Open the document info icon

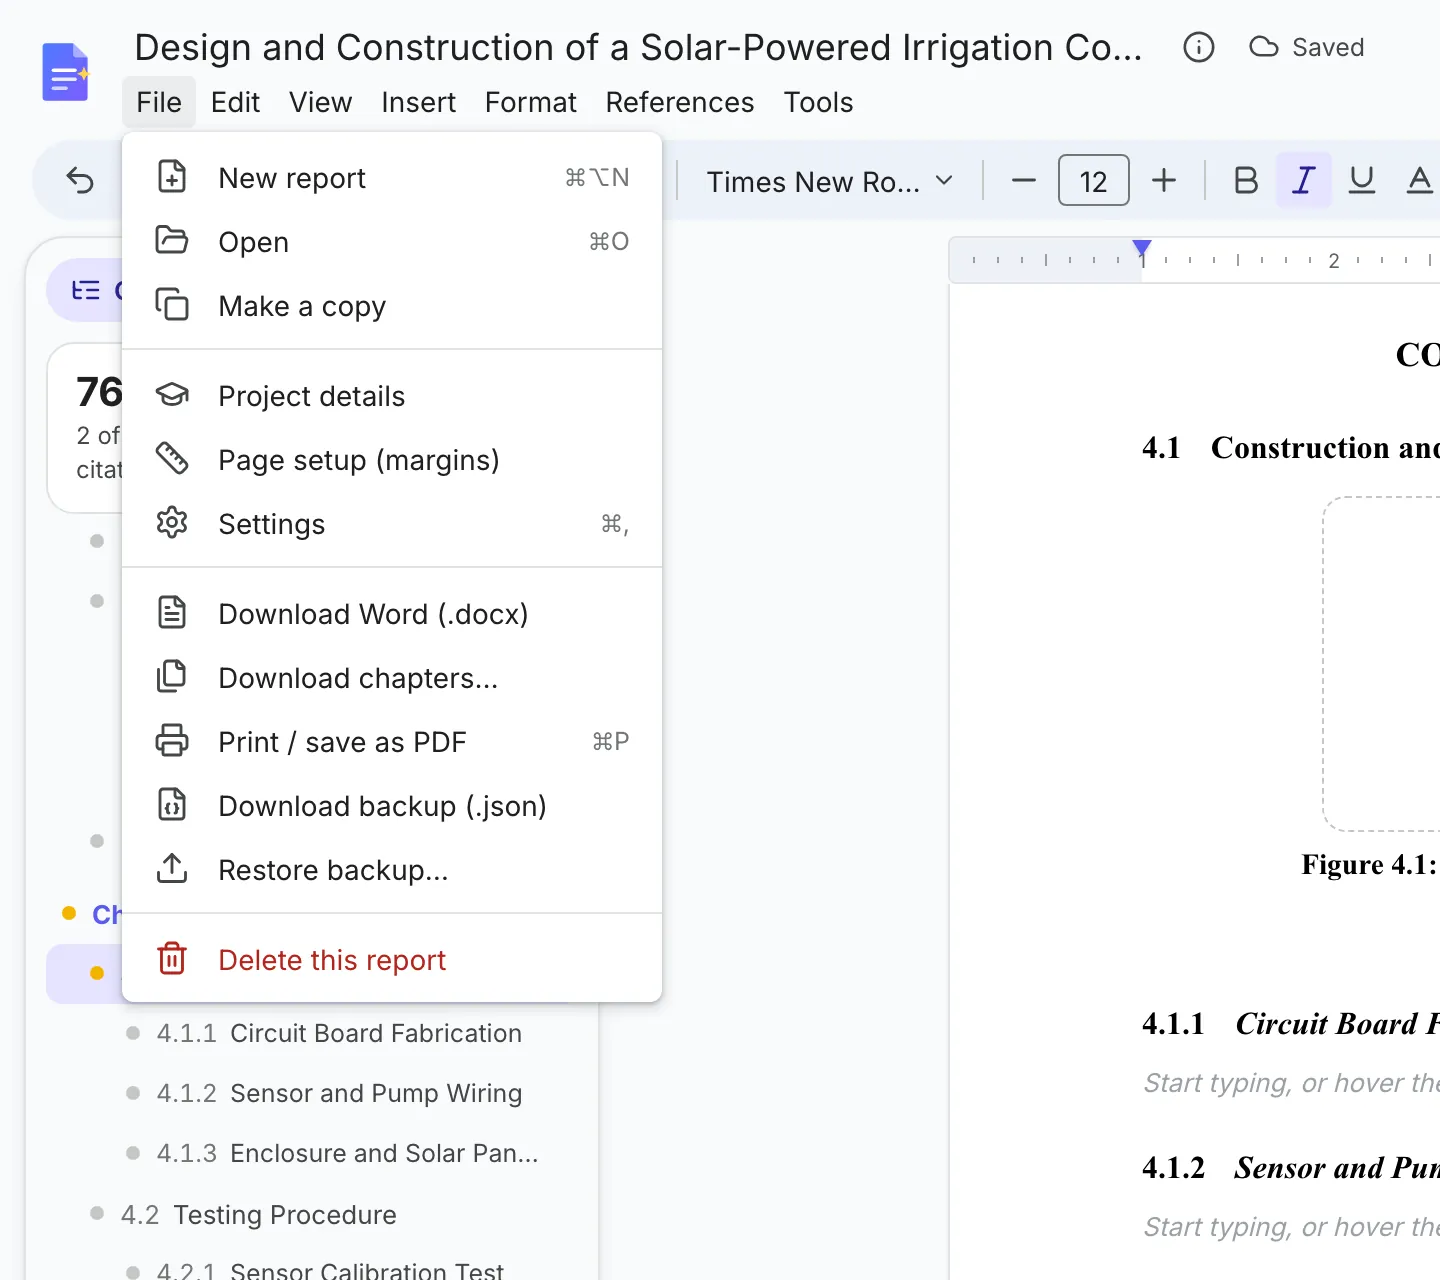[1198, 47]
